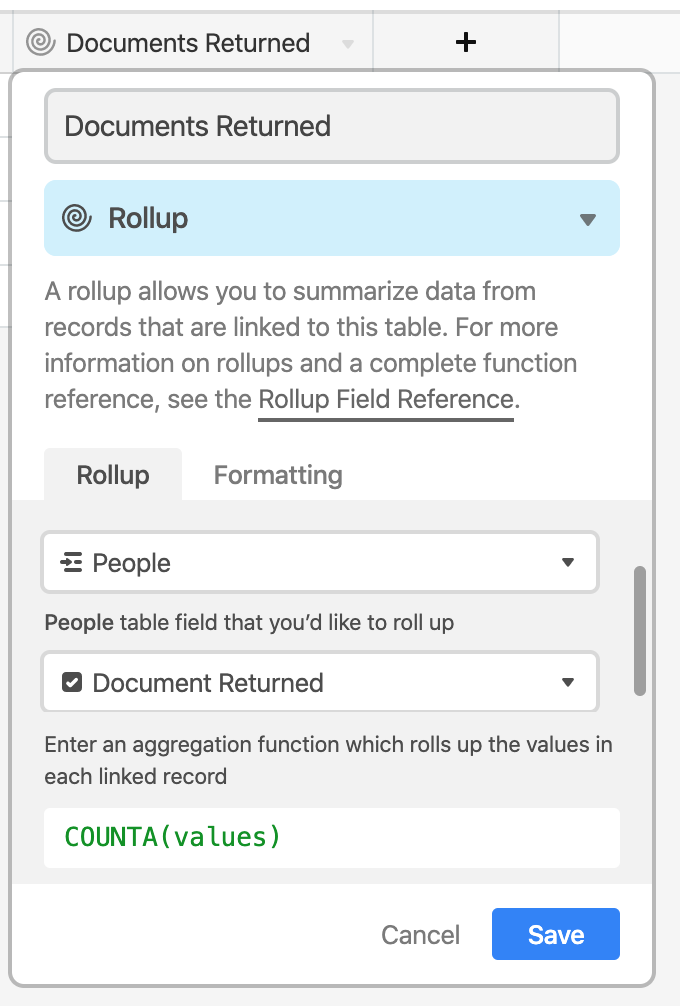Click the Cancel button
This screenshot has width=680, height=1006.
(420, 935)
